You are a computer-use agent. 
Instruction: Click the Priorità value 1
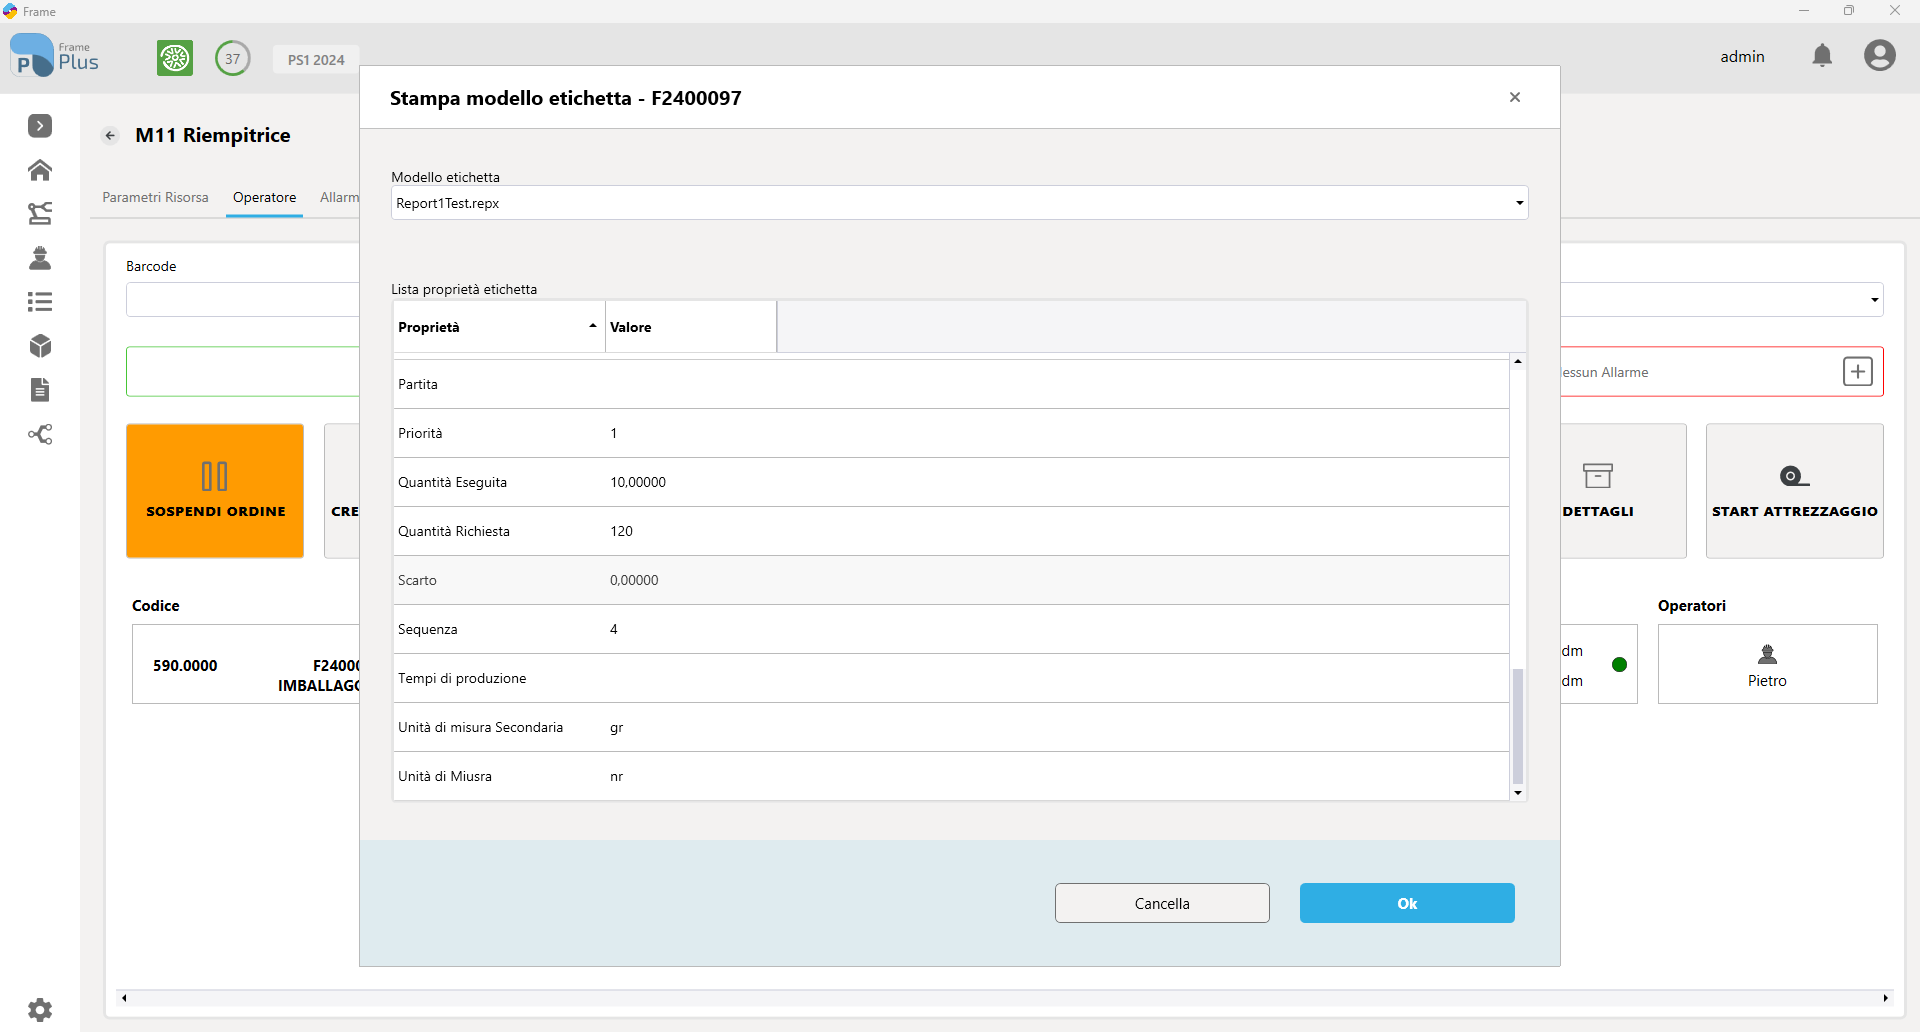pos(614,433)
